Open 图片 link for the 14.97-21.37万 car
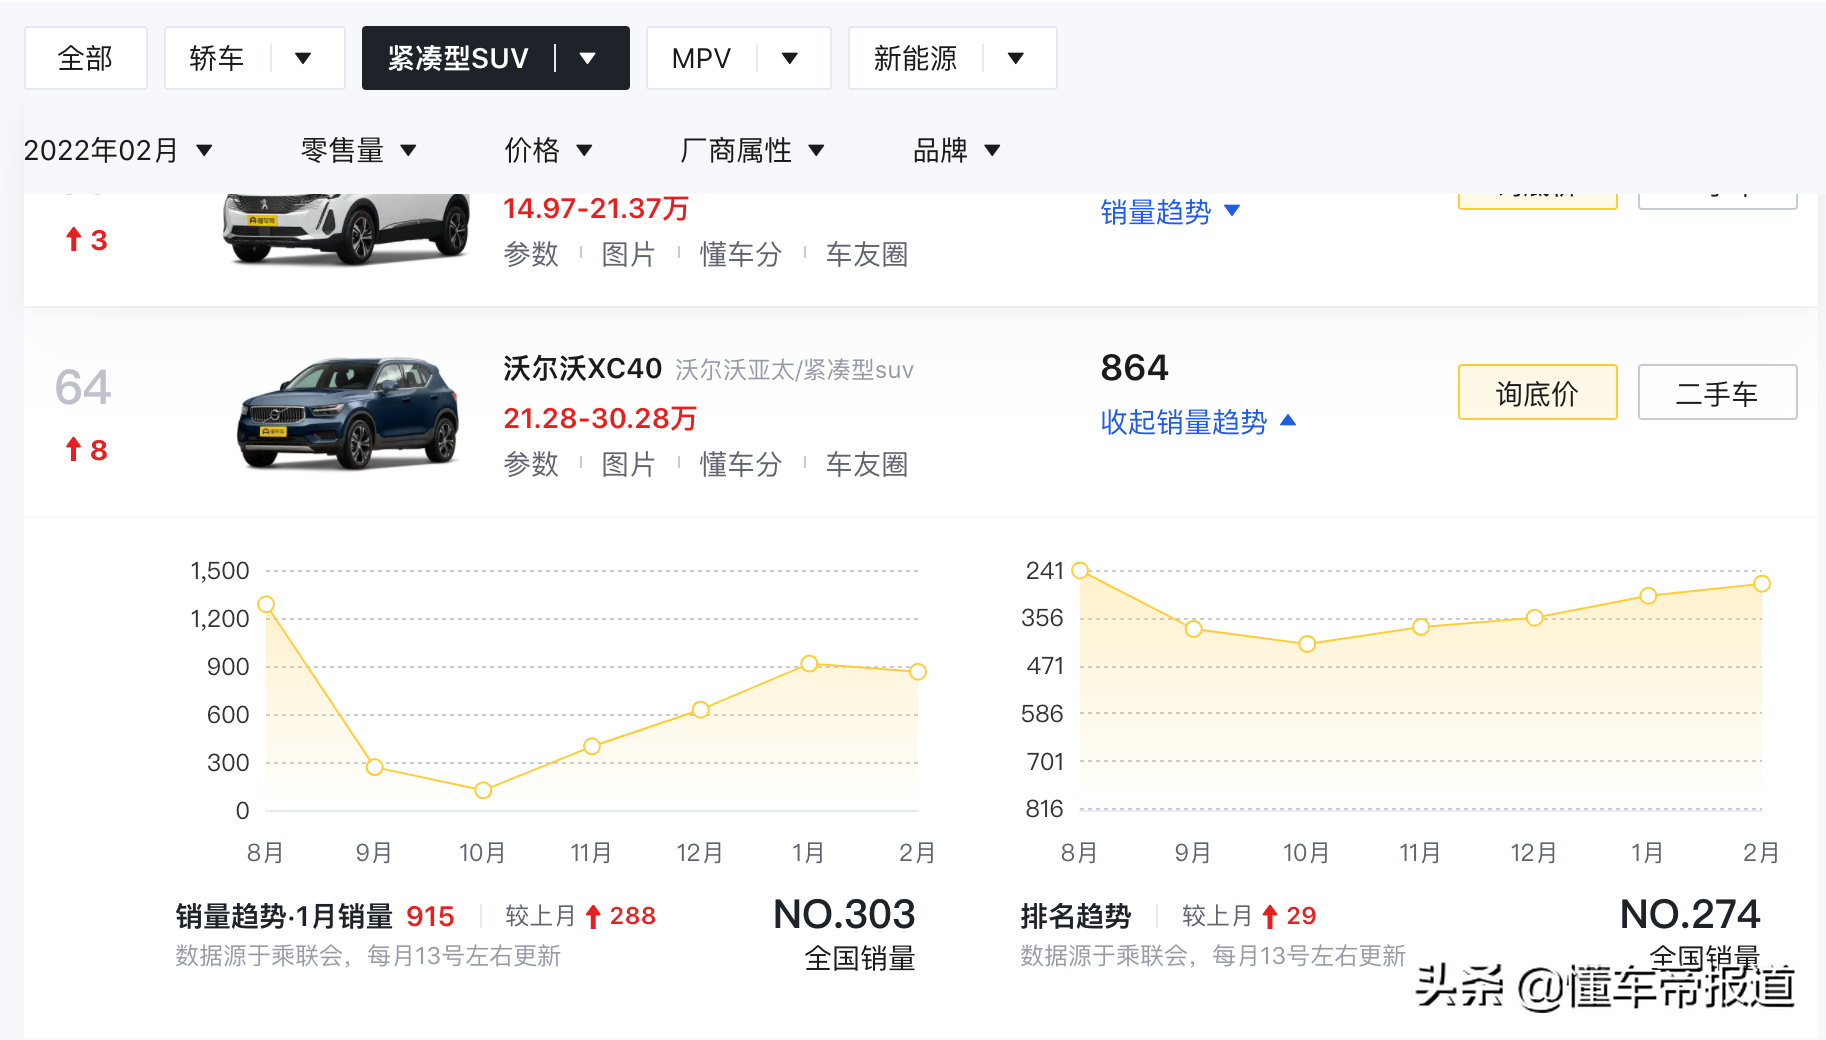Image resolution: width=1826 pixels, height=1040 pixels. (x=628, y=254)
